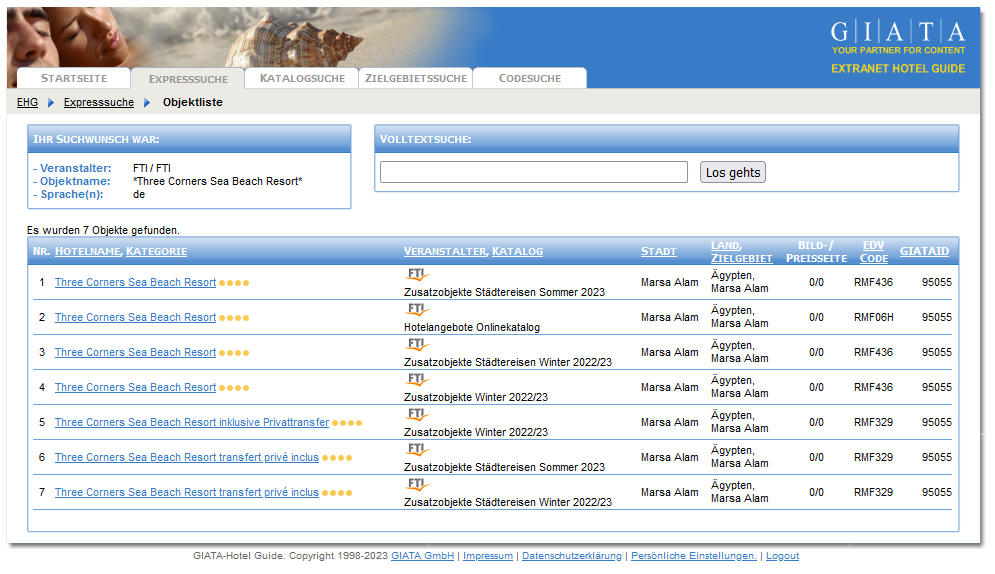Image resolution: width=995 pixels, height=574 pixels.
Task: Click the EHG breadcrumb link
Action: (x=27, y=102)
